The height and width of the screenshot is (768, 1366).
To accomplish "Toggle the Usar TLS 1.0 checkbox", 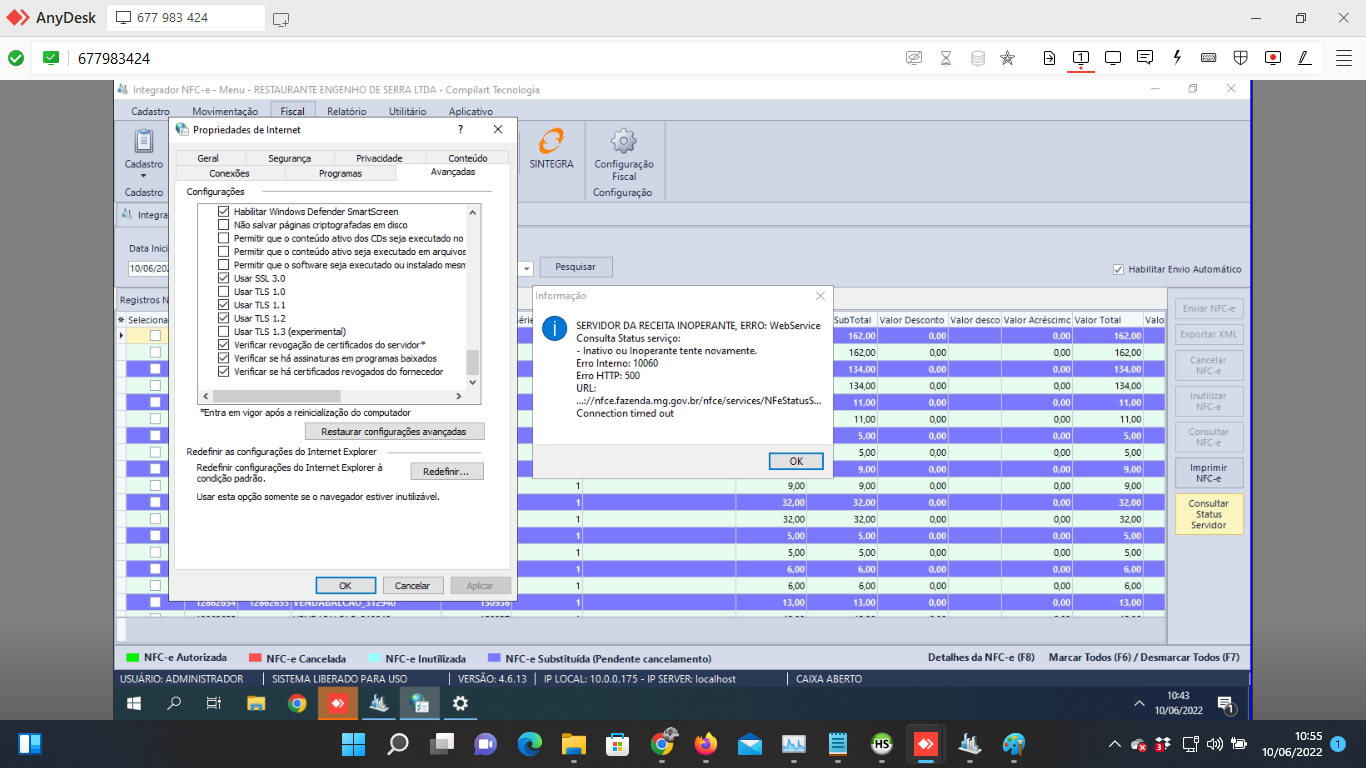I will click(224, 291).
